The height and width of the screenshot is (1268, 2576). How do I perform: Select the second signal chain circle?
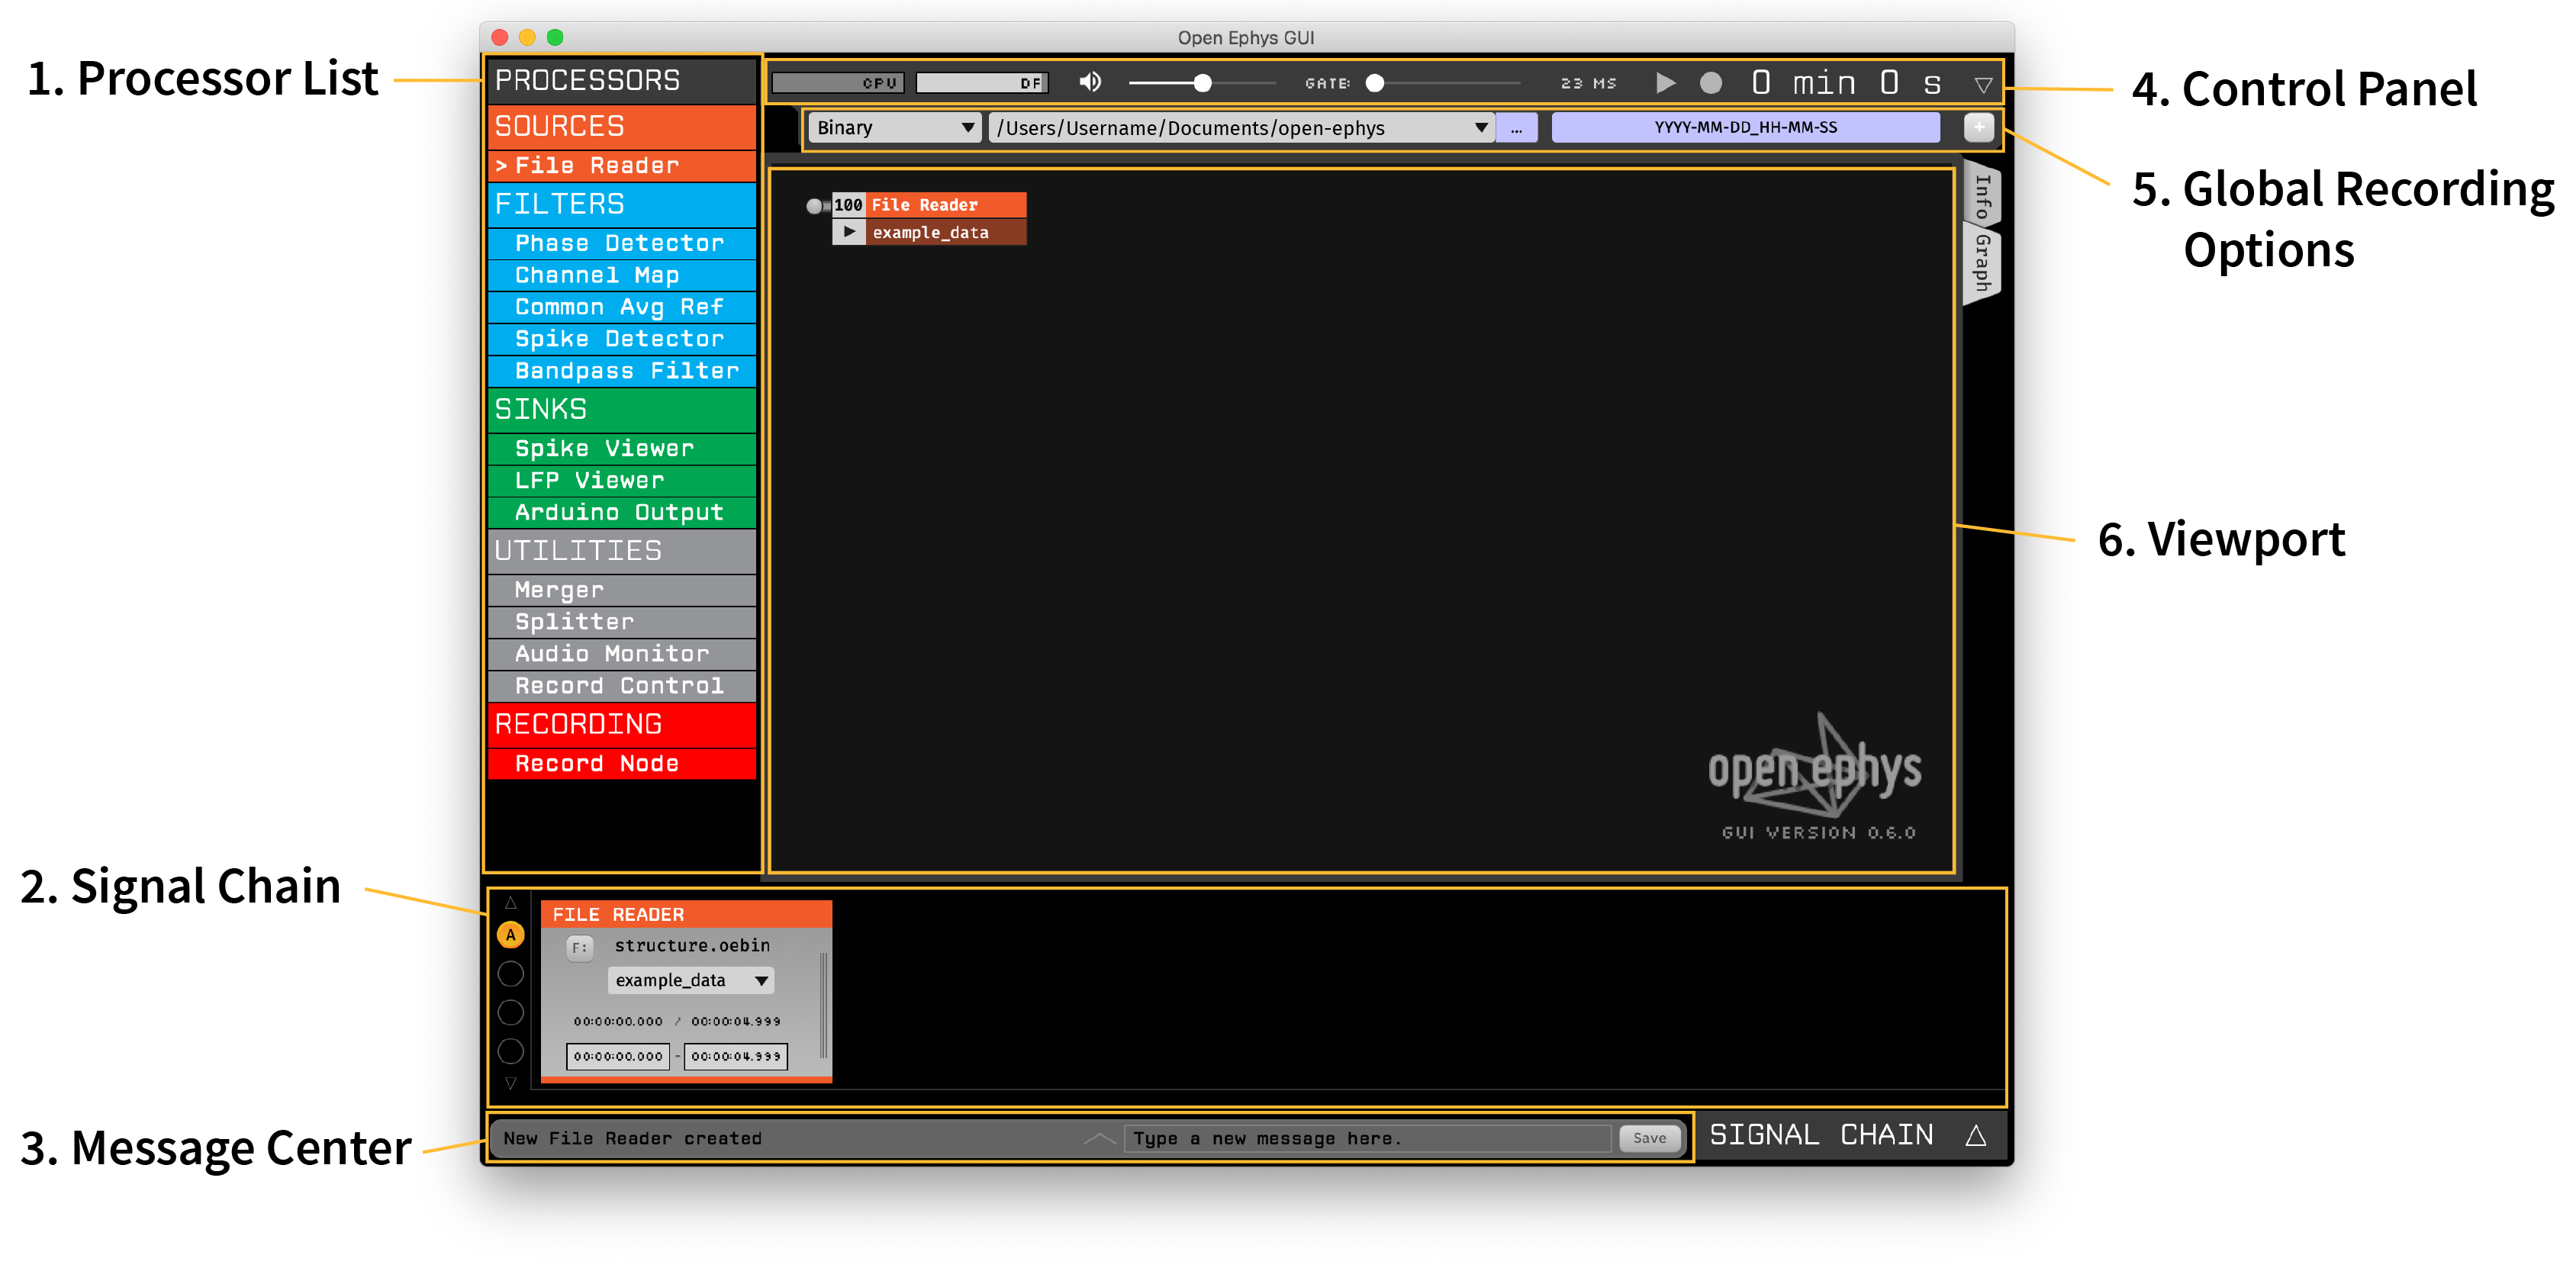tap(510, 974)
